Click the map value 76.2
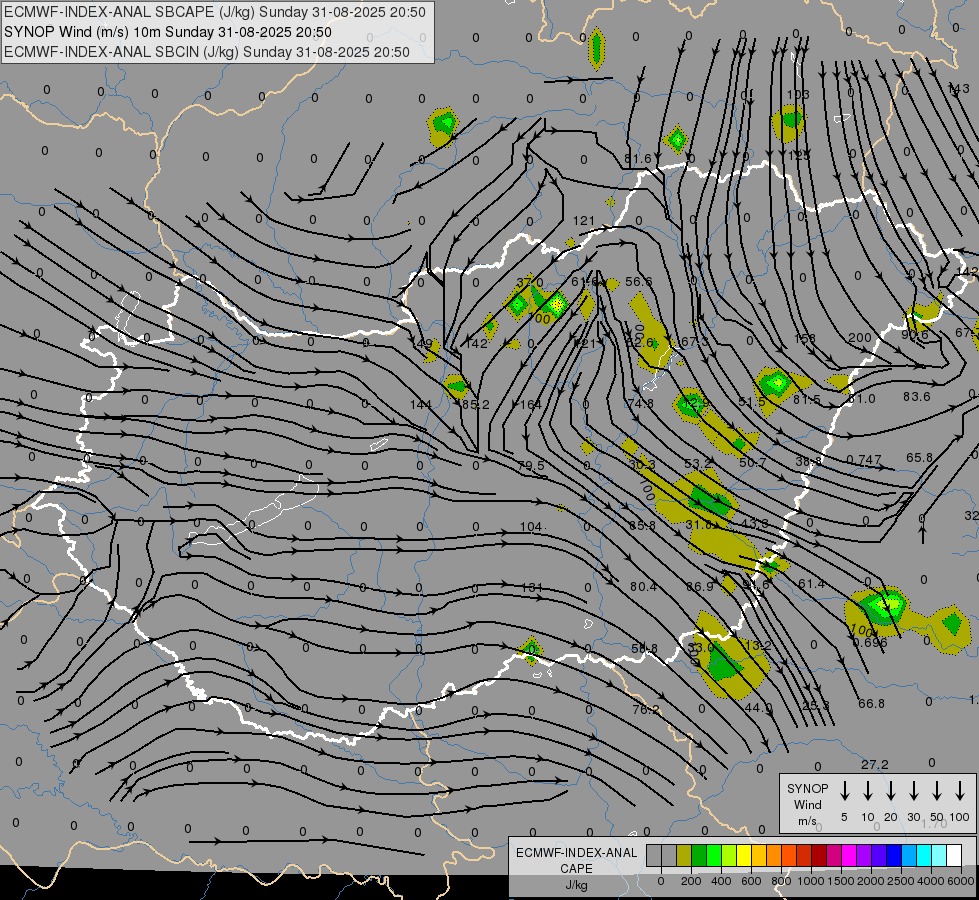 point(646,710)
